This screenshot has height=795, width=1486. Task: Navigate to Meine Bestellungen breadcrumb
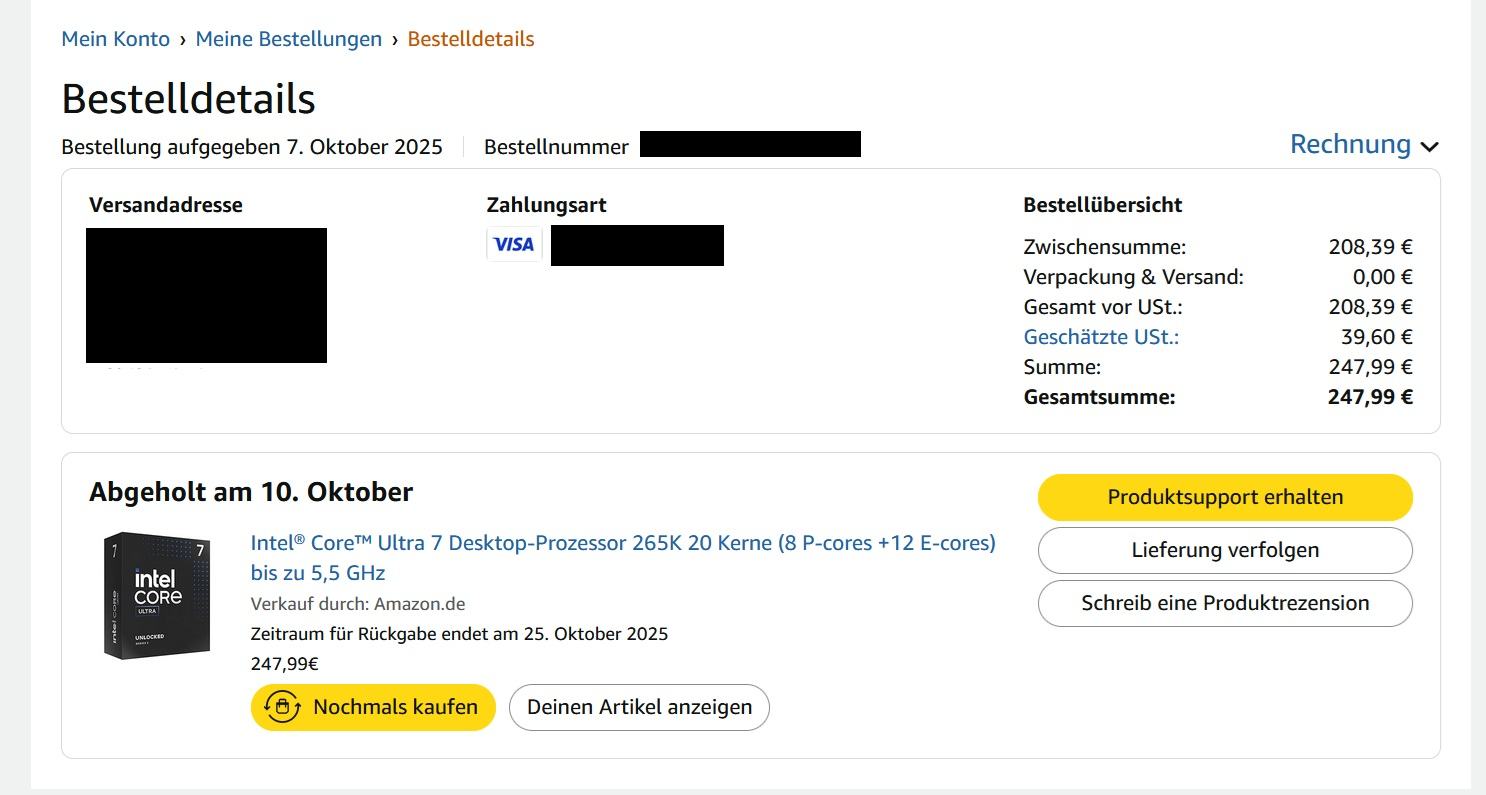click(289, 39)
